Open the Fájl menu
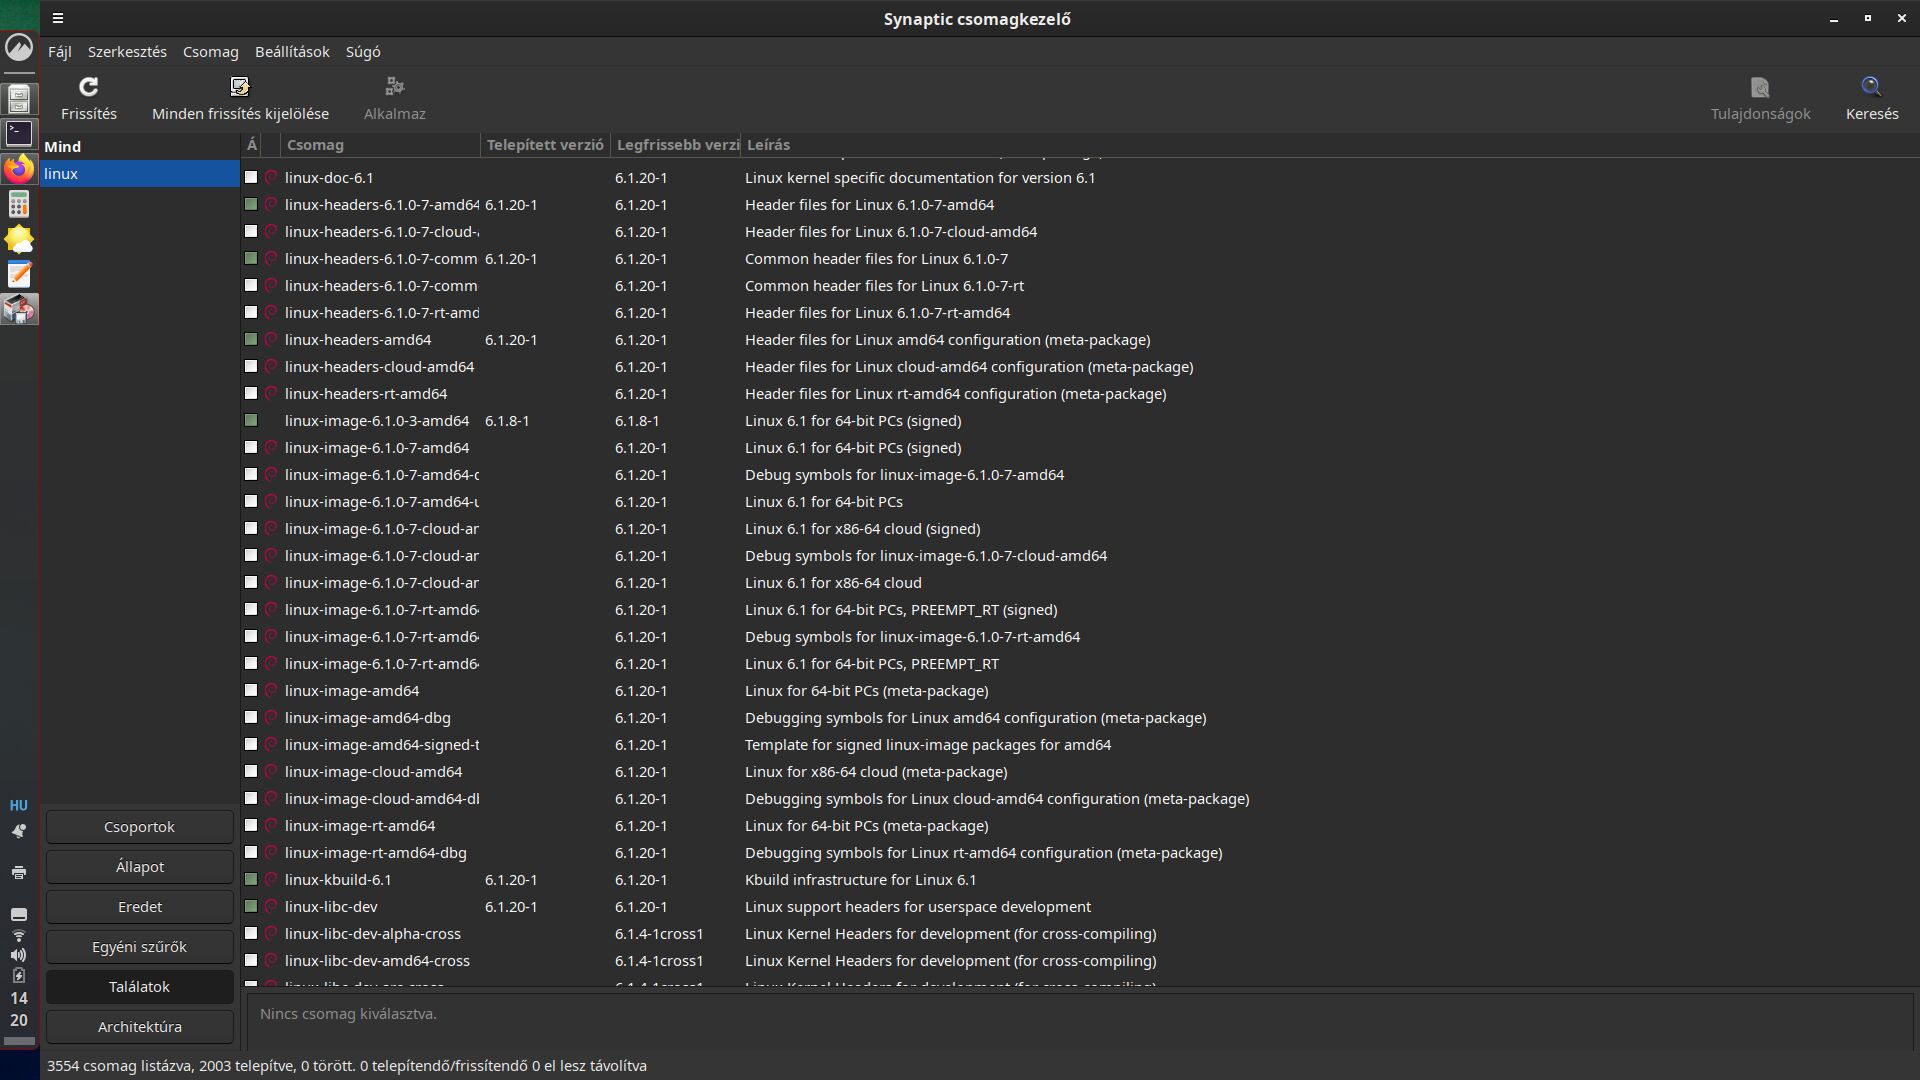 pyautogui.click(x=60, y=52)
